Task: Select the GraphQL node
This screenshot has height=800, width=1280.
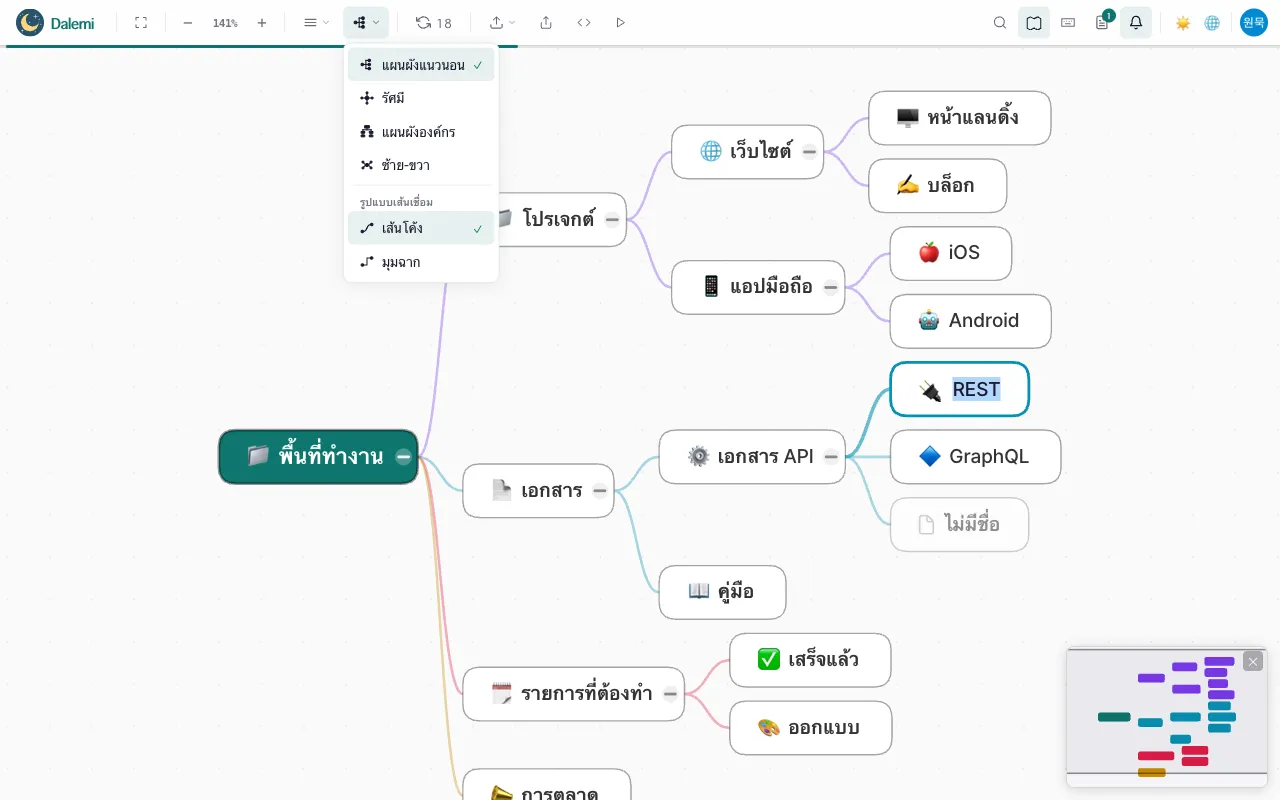Action: coord(975,457)
